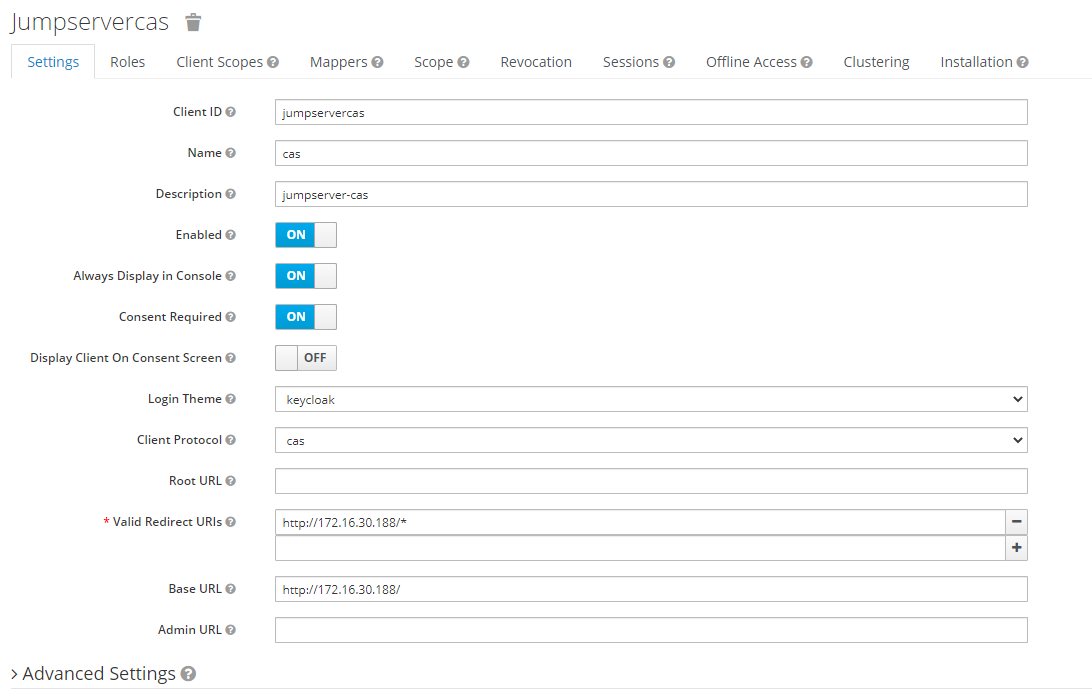Open the help icon beside Advanced Settings
The width and height of the screenshot is (1092, 697).
pos(188,673)
